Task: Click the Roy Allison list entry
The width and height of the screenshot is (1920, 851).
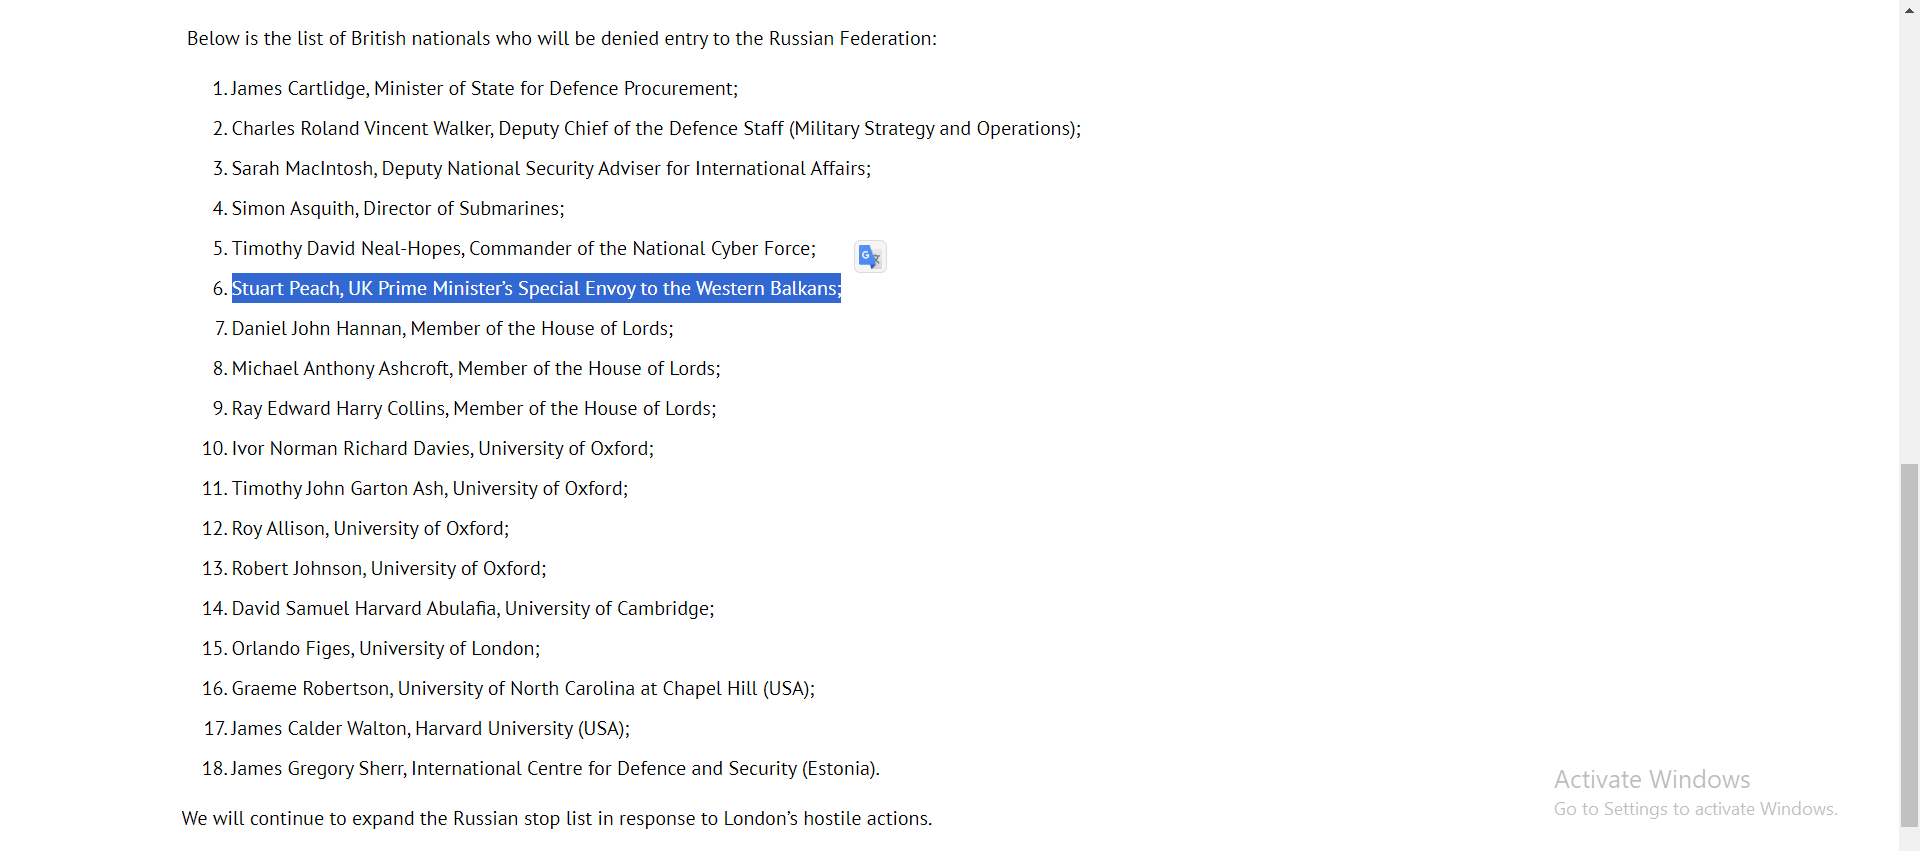Action: click(x=370, y=529)
